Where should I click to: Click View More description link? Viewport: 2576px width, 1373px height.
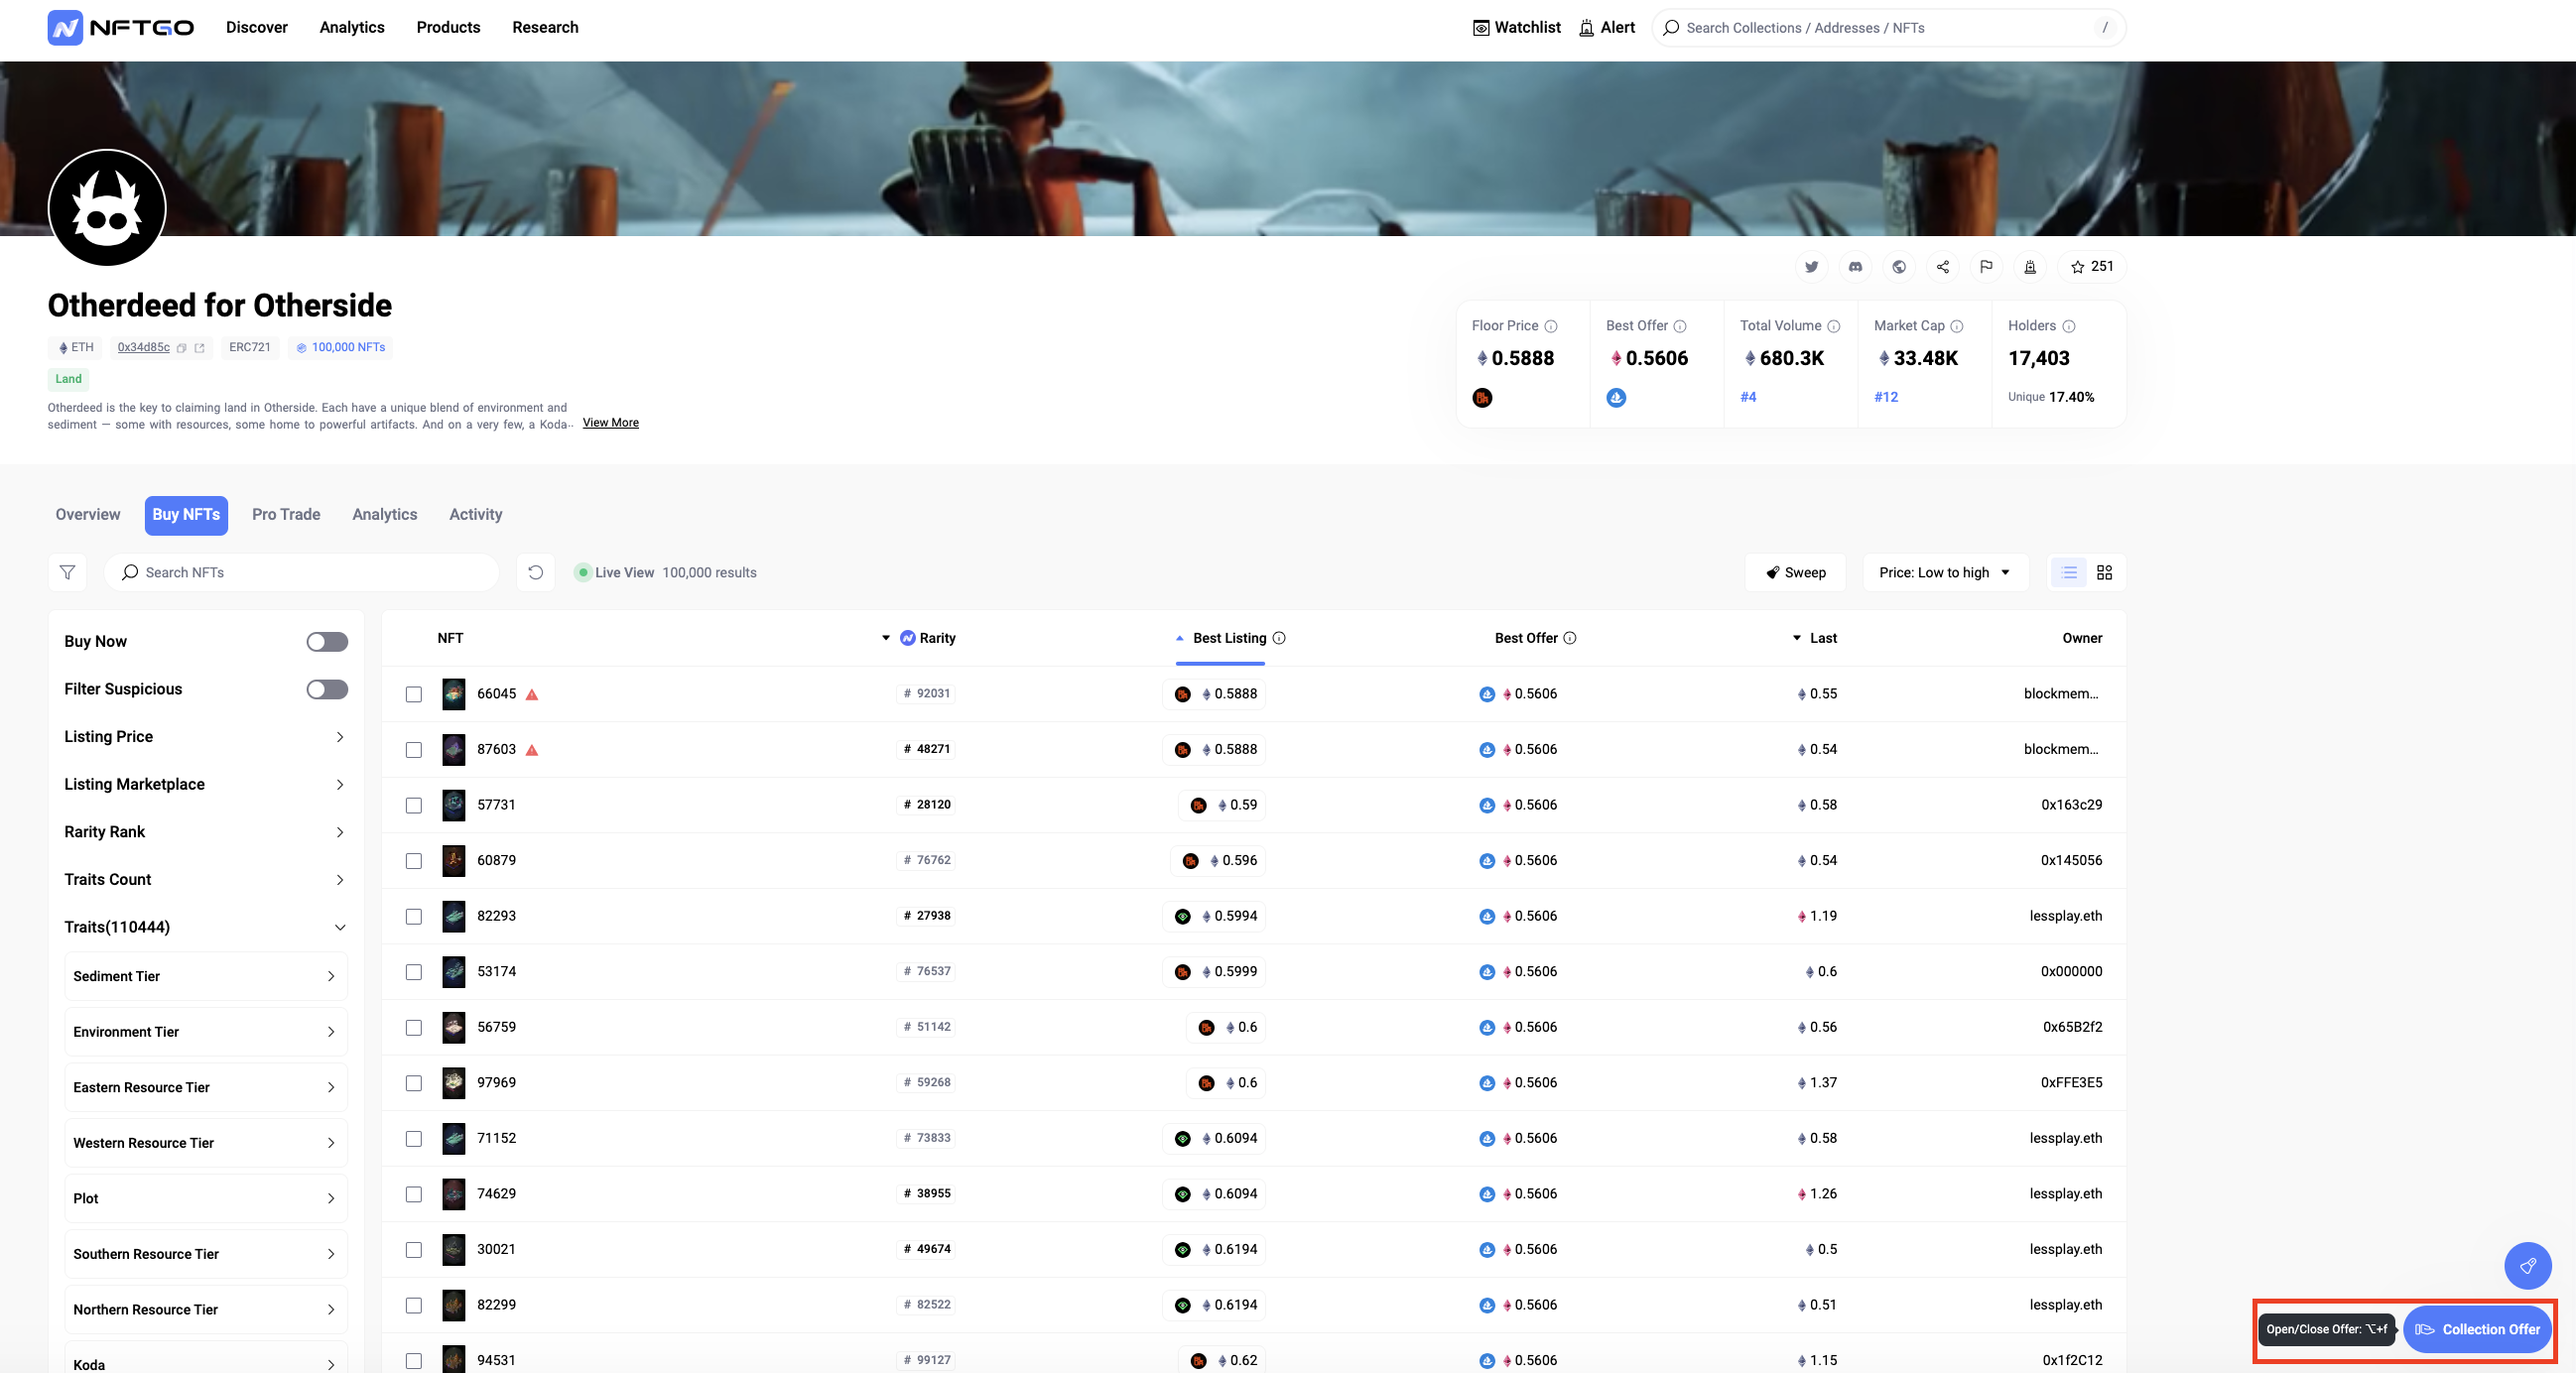610,423
